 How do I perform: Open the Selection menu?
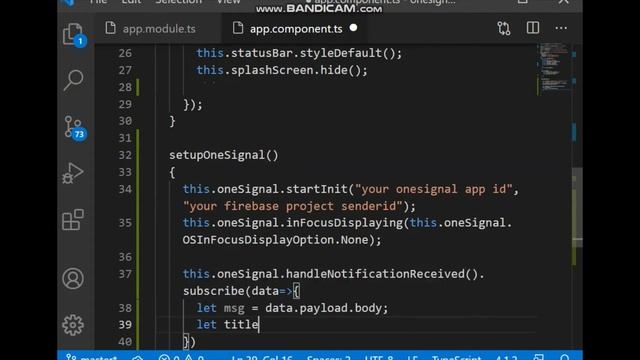click(178, 2)
